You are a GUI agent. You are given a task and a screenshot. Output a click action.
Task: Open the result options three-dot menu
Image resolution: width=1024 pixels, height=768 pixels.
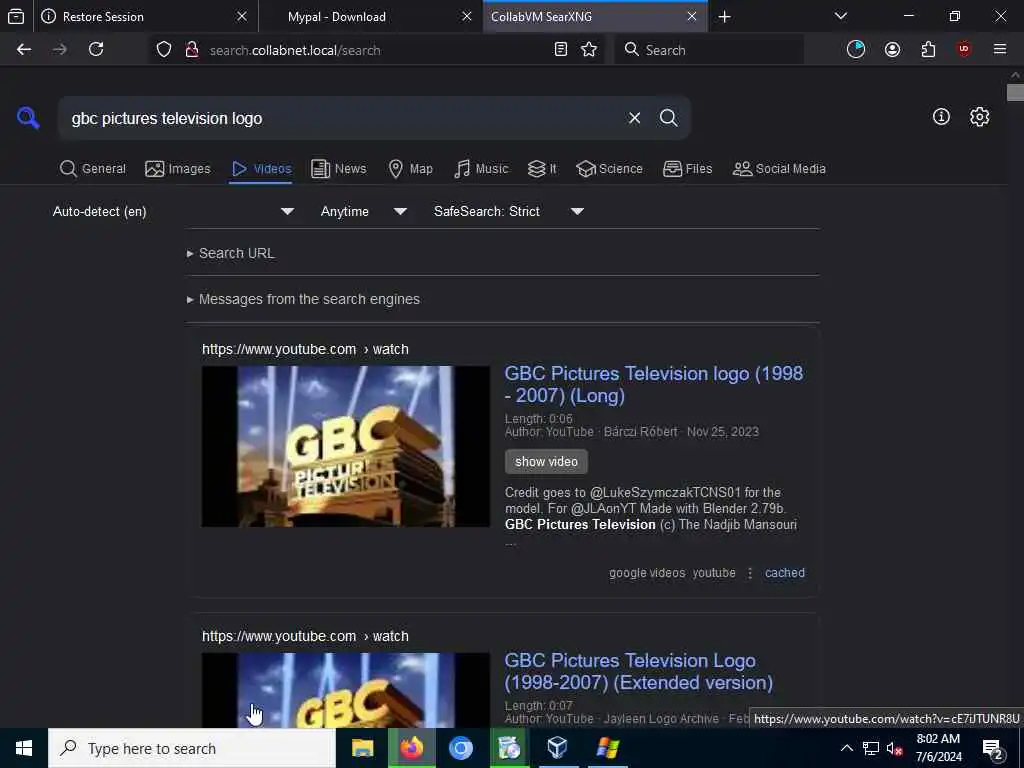click(x=750, y=573)
